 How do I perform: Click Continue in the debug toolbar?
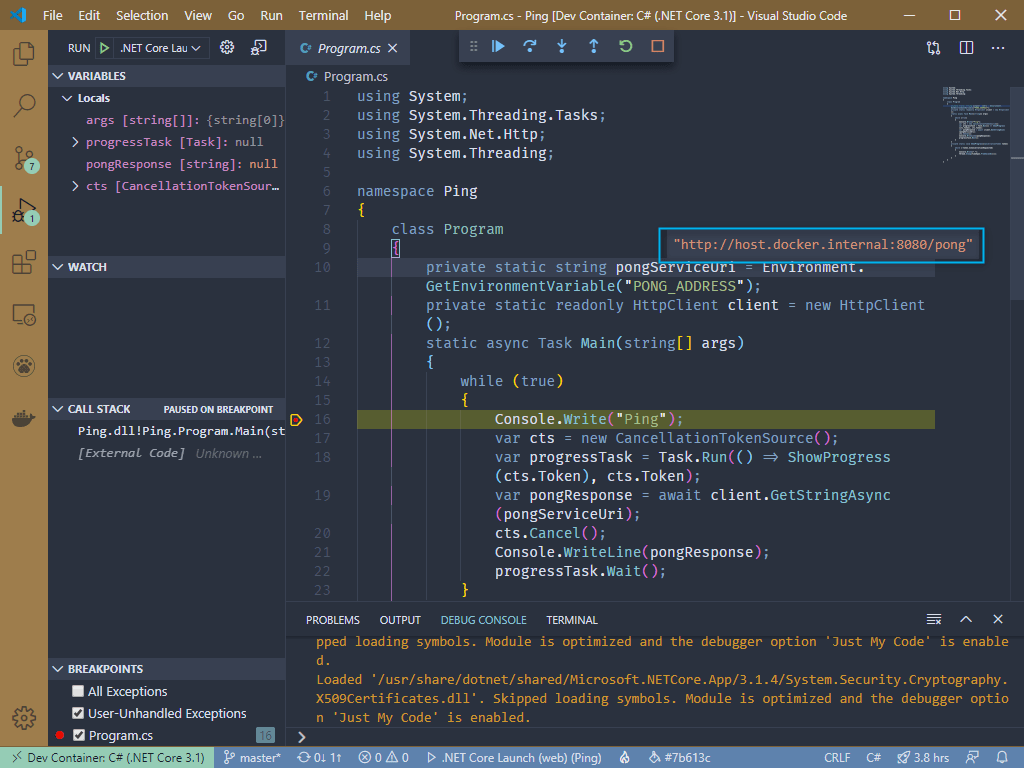(497, 46)
